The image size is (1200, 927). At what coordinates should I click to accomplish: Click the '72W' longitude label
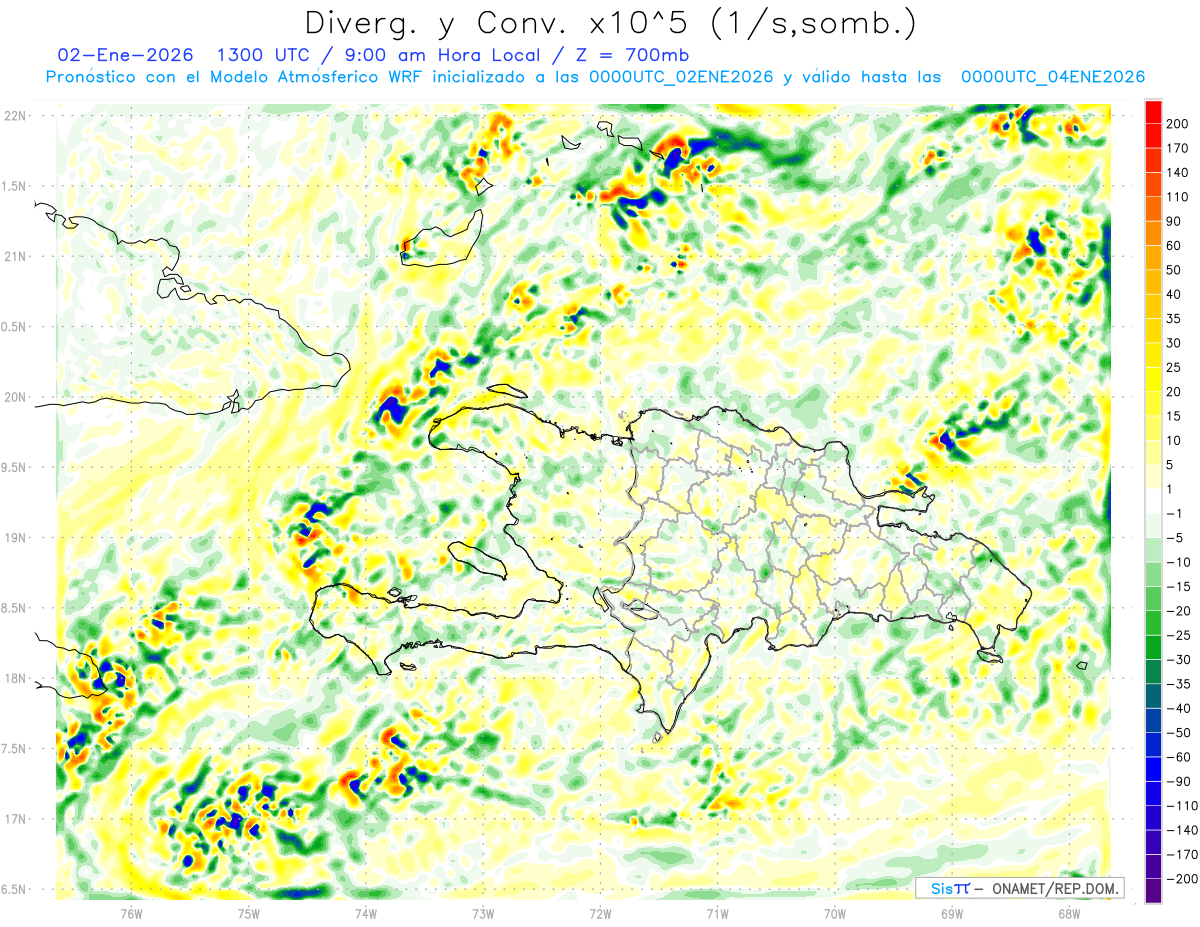(600, 913)
